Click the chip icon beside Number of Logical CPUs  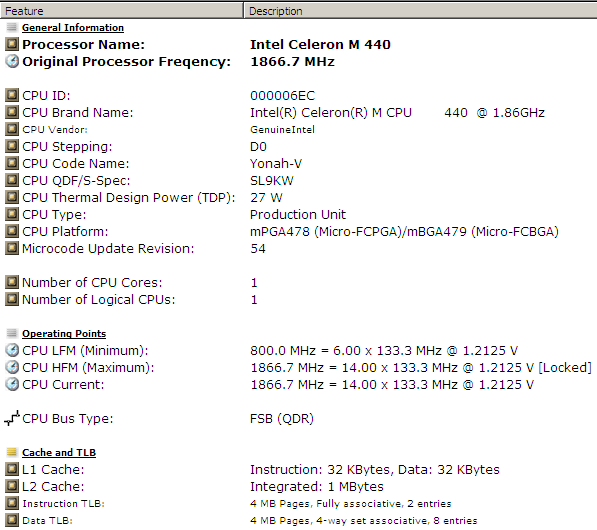(x=12, y=299)
